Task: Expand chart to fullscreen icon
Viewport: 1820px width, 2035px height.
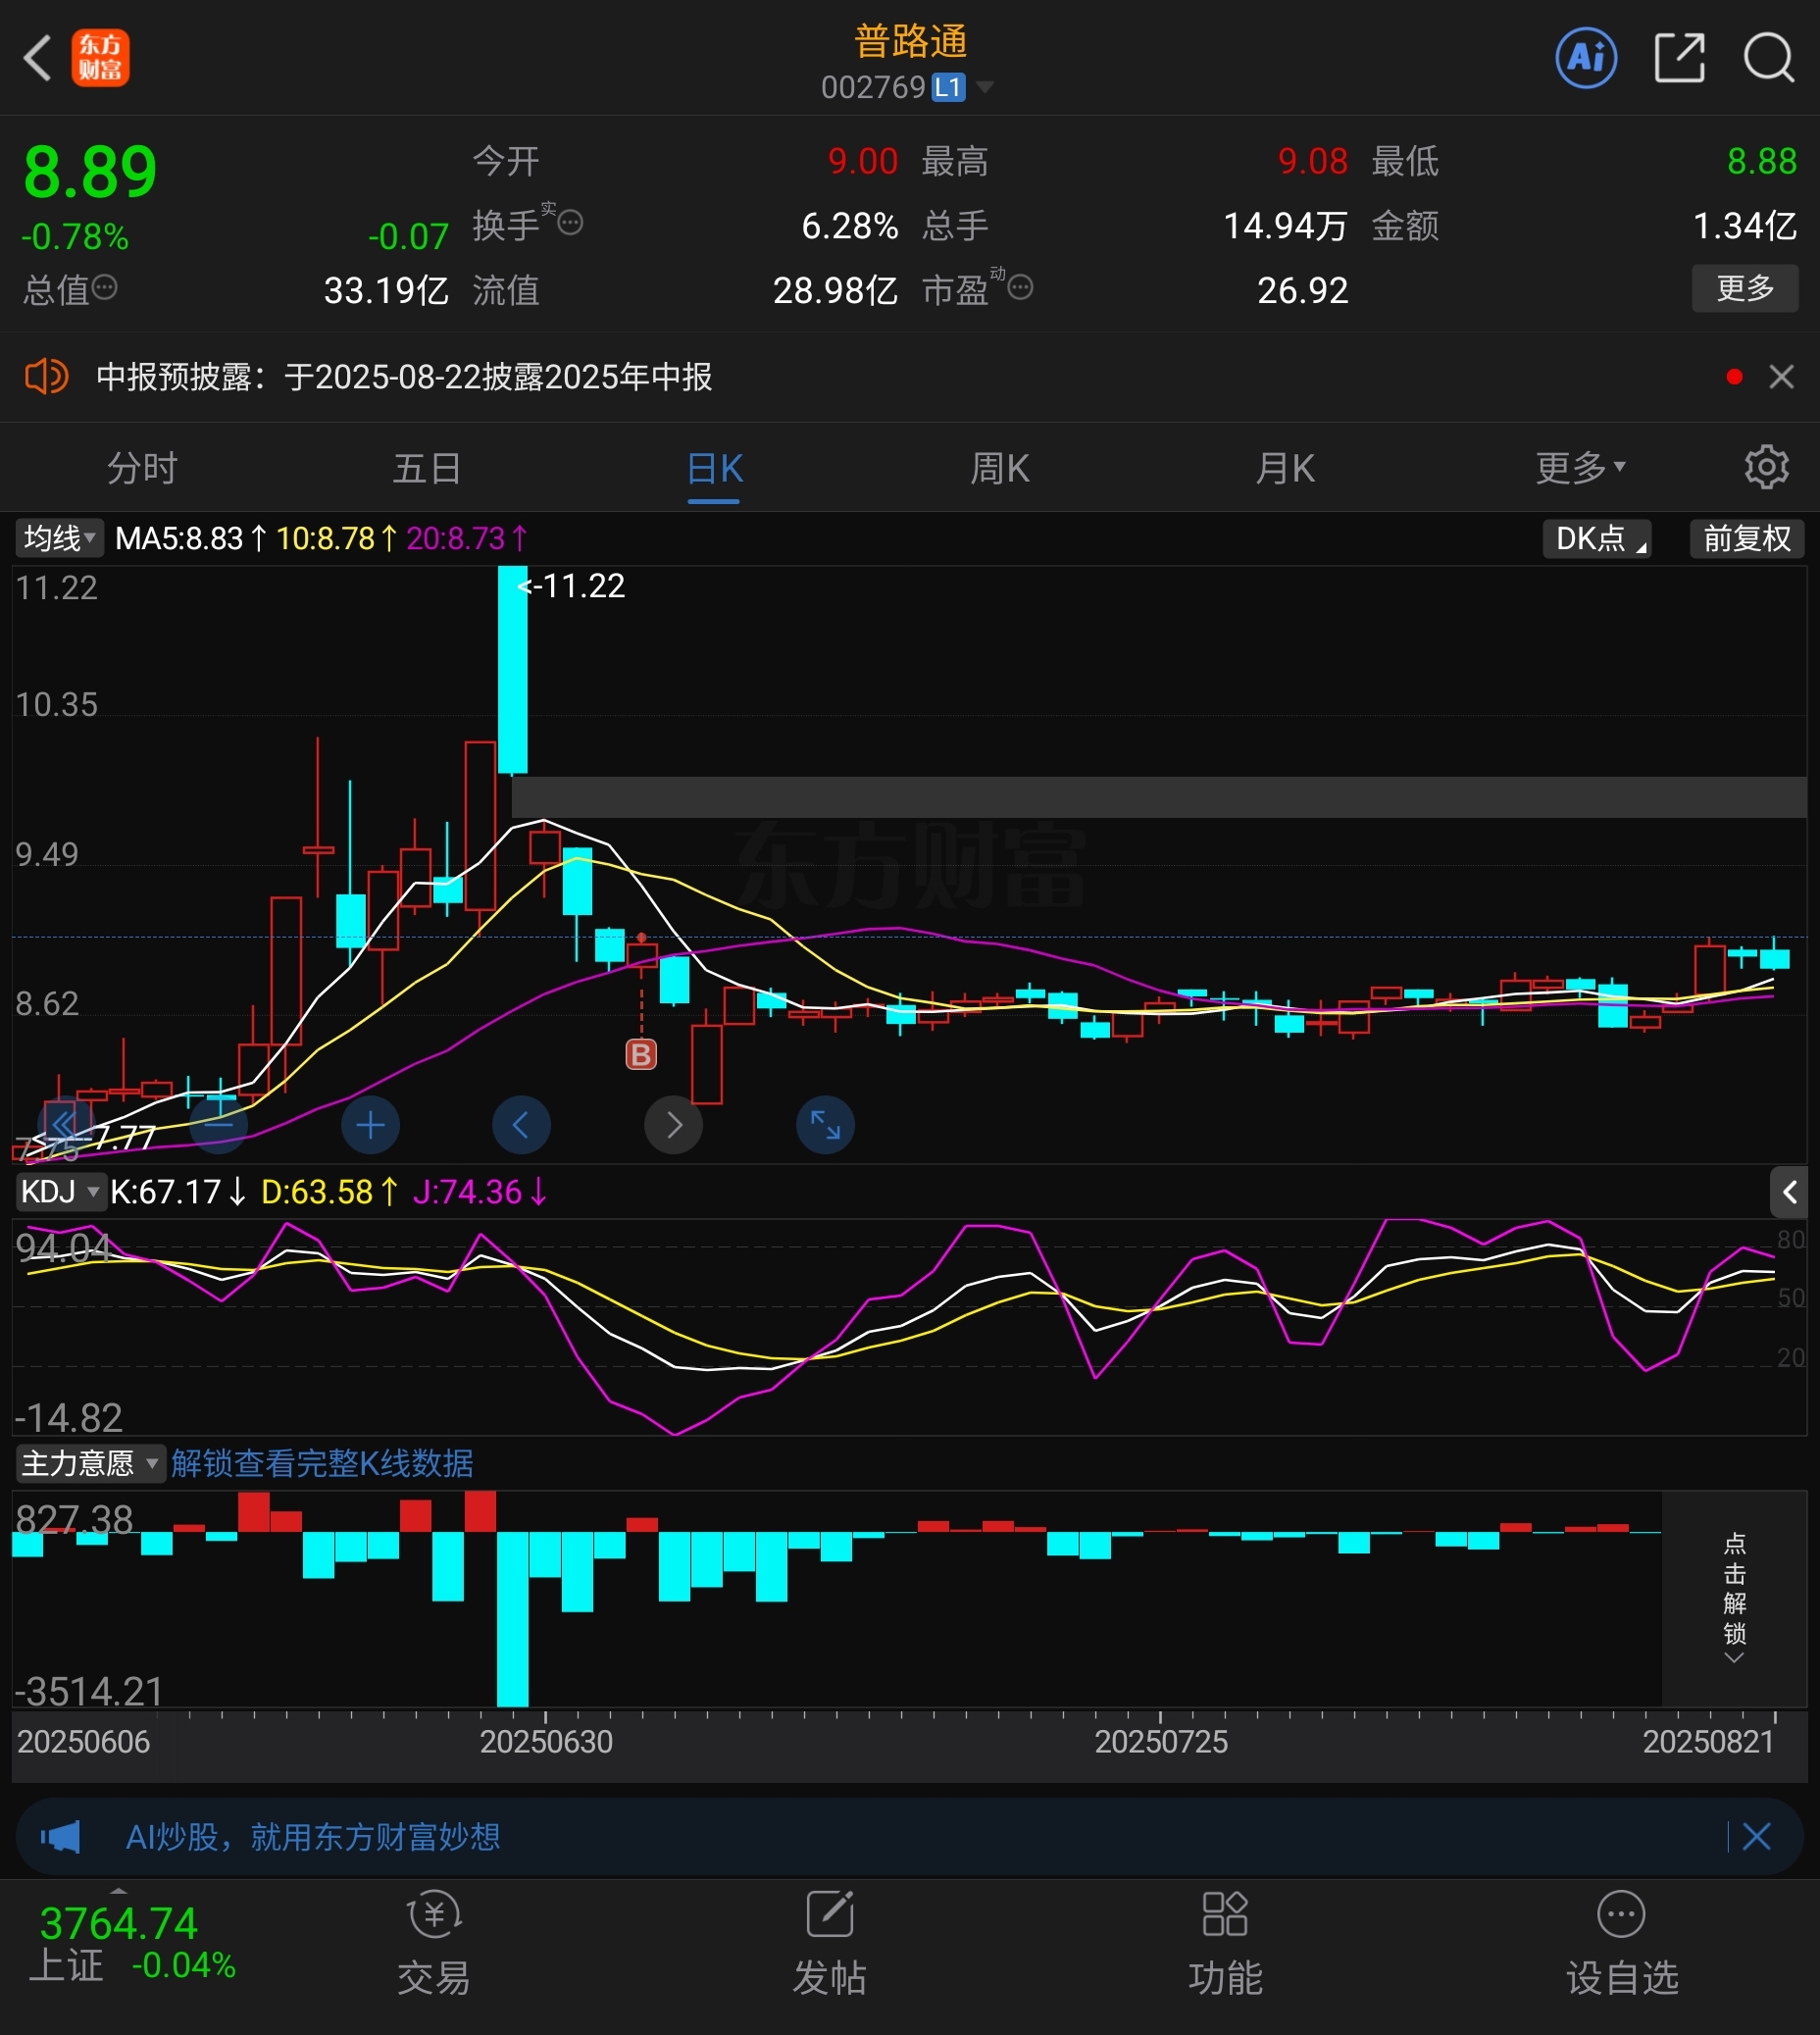Action: (x=825, y=1125)
